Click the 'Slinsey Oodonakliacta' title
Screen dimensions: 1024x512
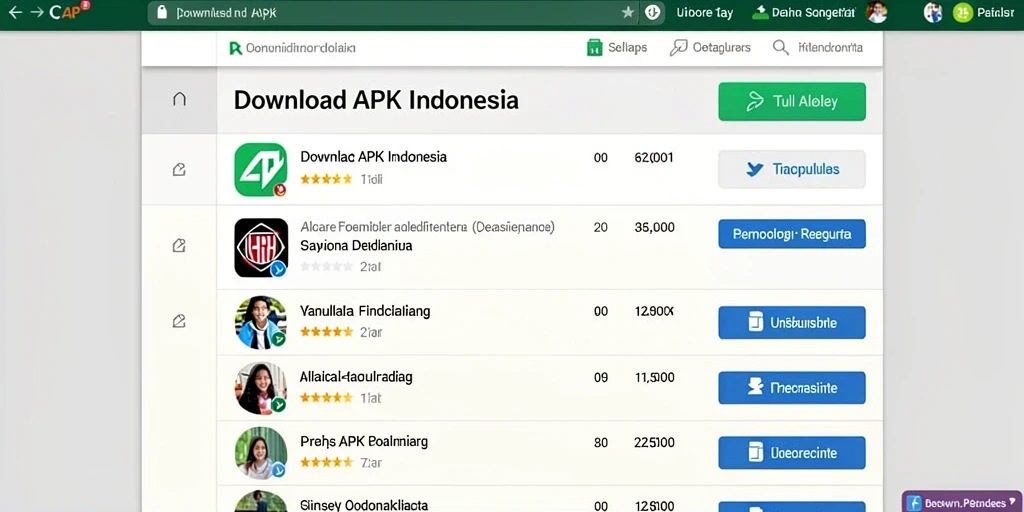click(364, 505)
